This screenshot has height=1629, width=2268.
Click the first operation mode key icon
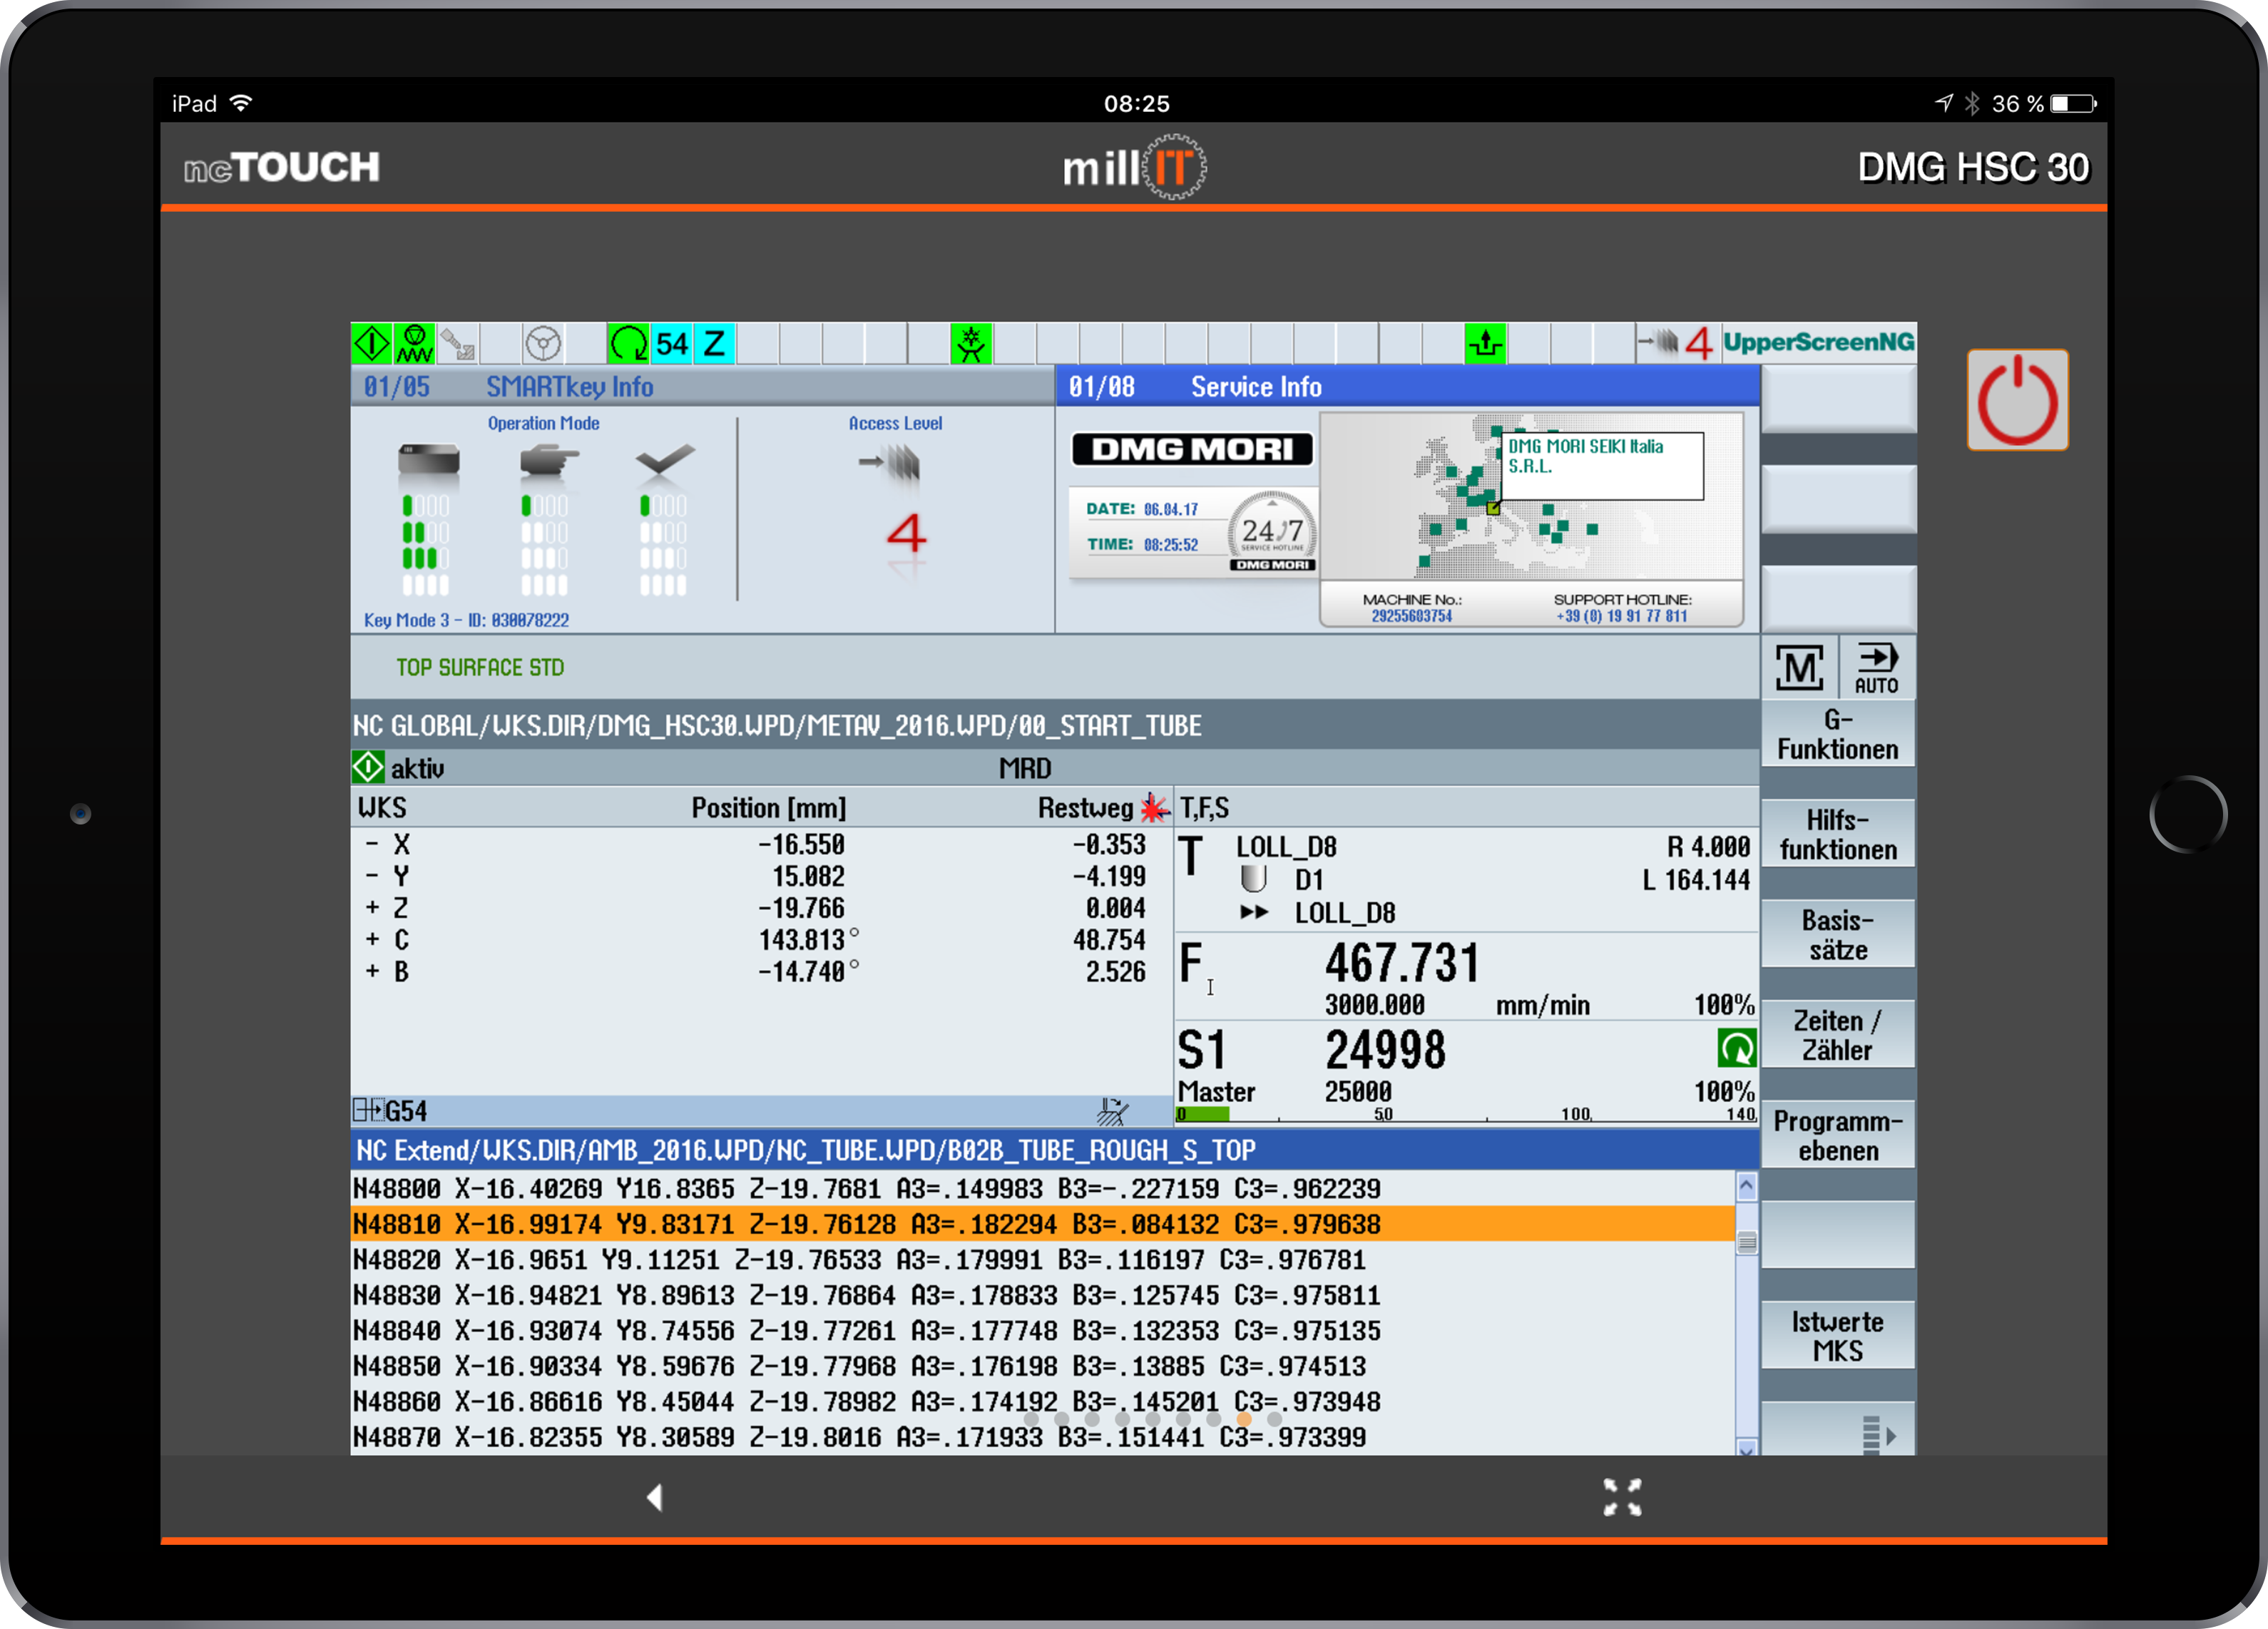[x=428, y=462]
